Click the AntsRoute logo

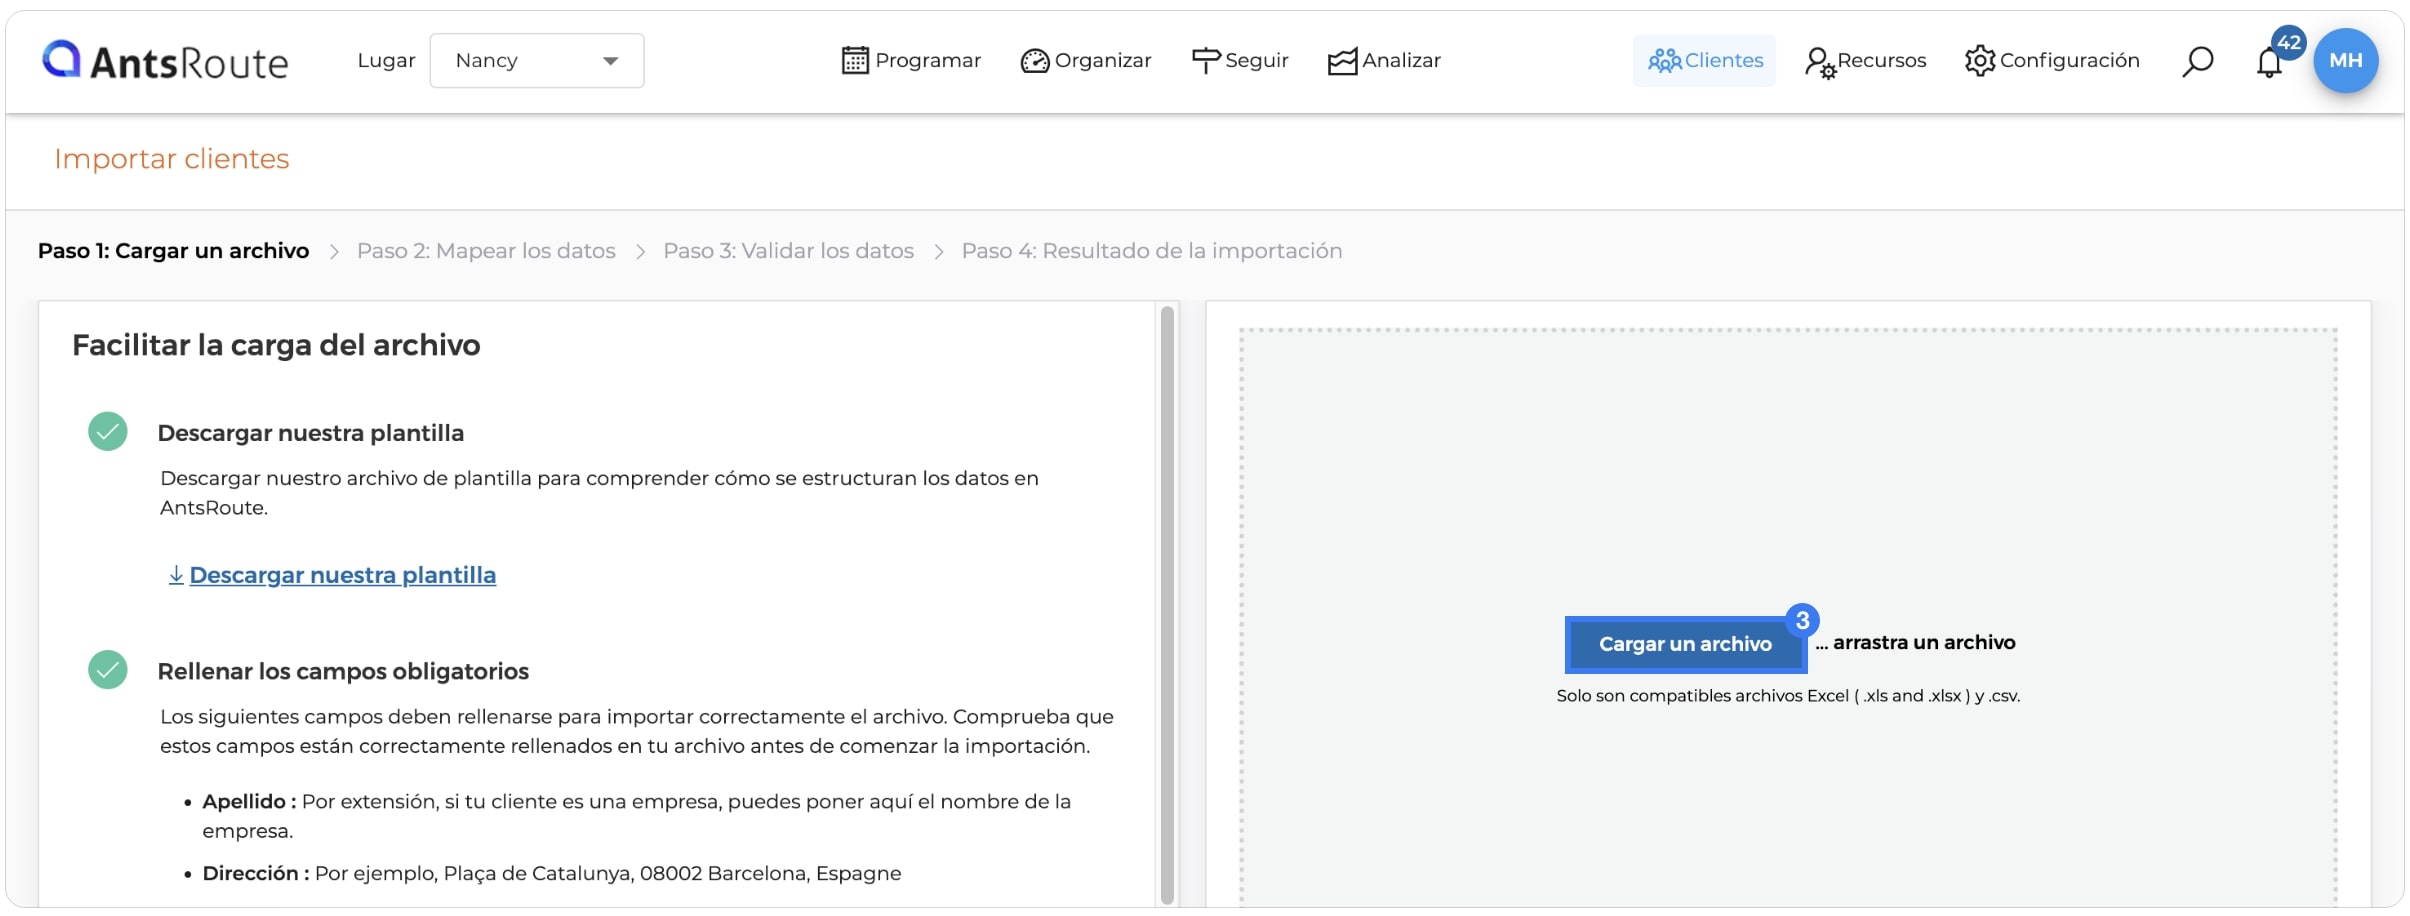click(165, 61)
